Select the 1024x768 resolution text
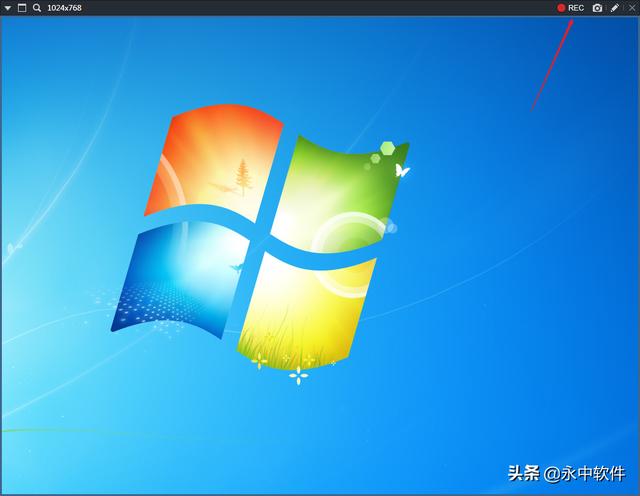This screenshot has height=496, width=640. [x=64, y=8]
